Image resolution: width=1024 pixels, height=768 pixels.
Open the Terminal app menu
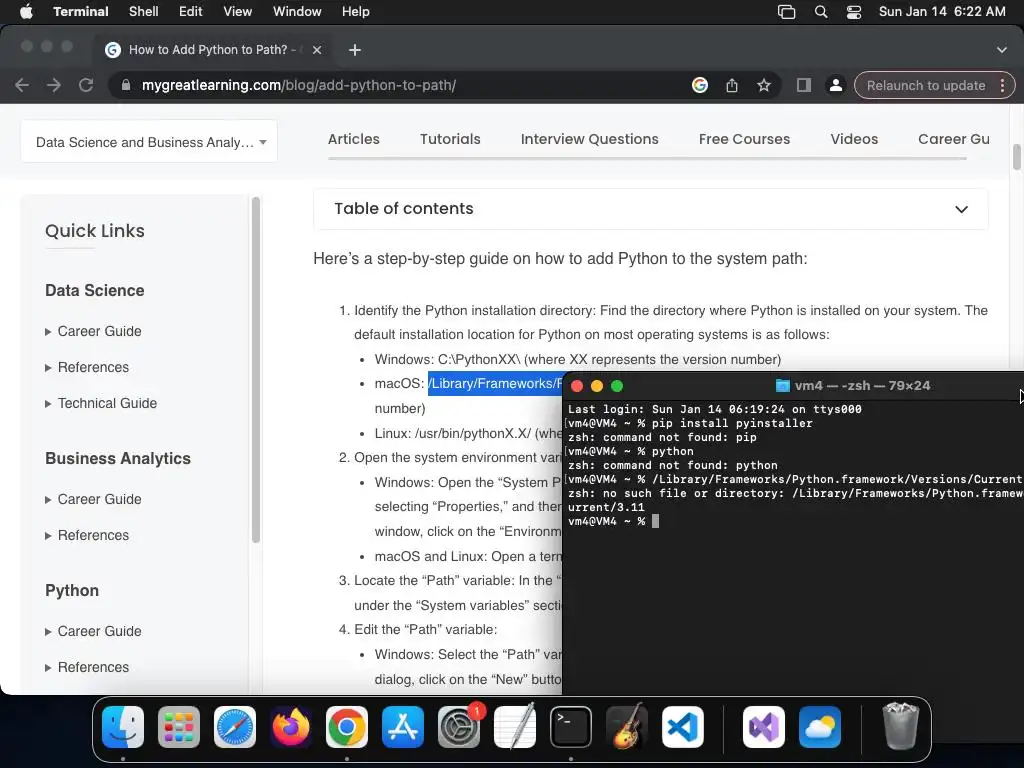(x=81, y=12)
